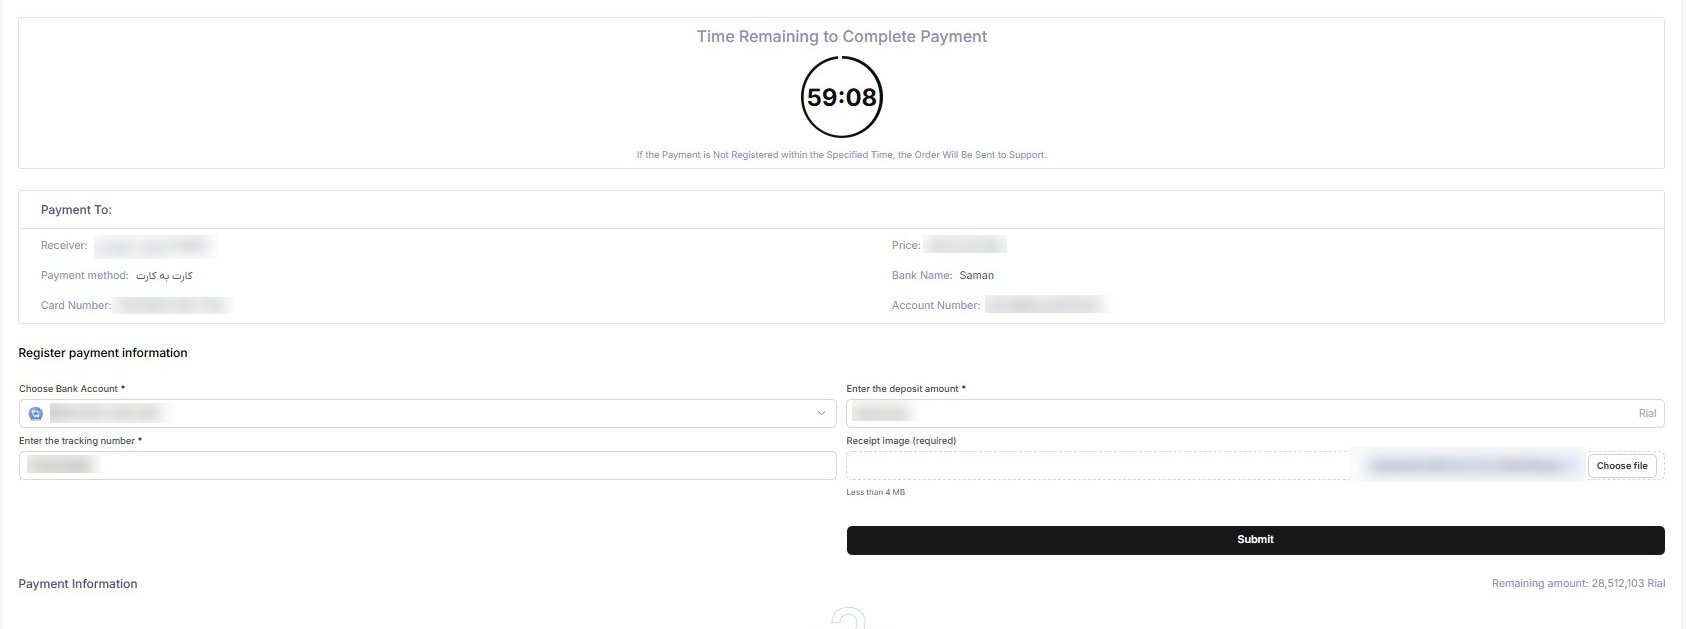The height and width of the screenshot is (629, 1686).
Task: Click the Choose file button
Action: click(1622, 466)
